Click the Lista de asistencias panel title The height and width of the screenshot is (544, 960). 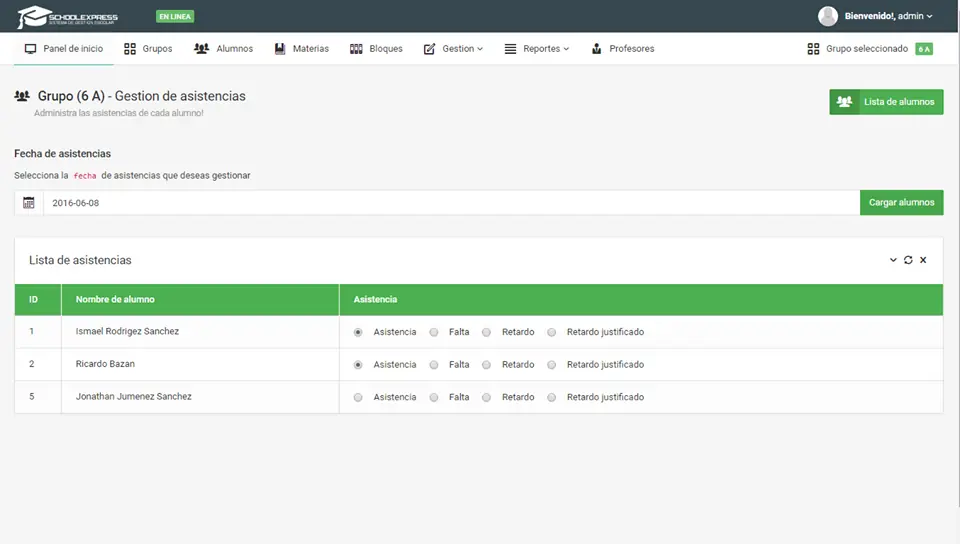pyautogui.click(x=80, y=260)
